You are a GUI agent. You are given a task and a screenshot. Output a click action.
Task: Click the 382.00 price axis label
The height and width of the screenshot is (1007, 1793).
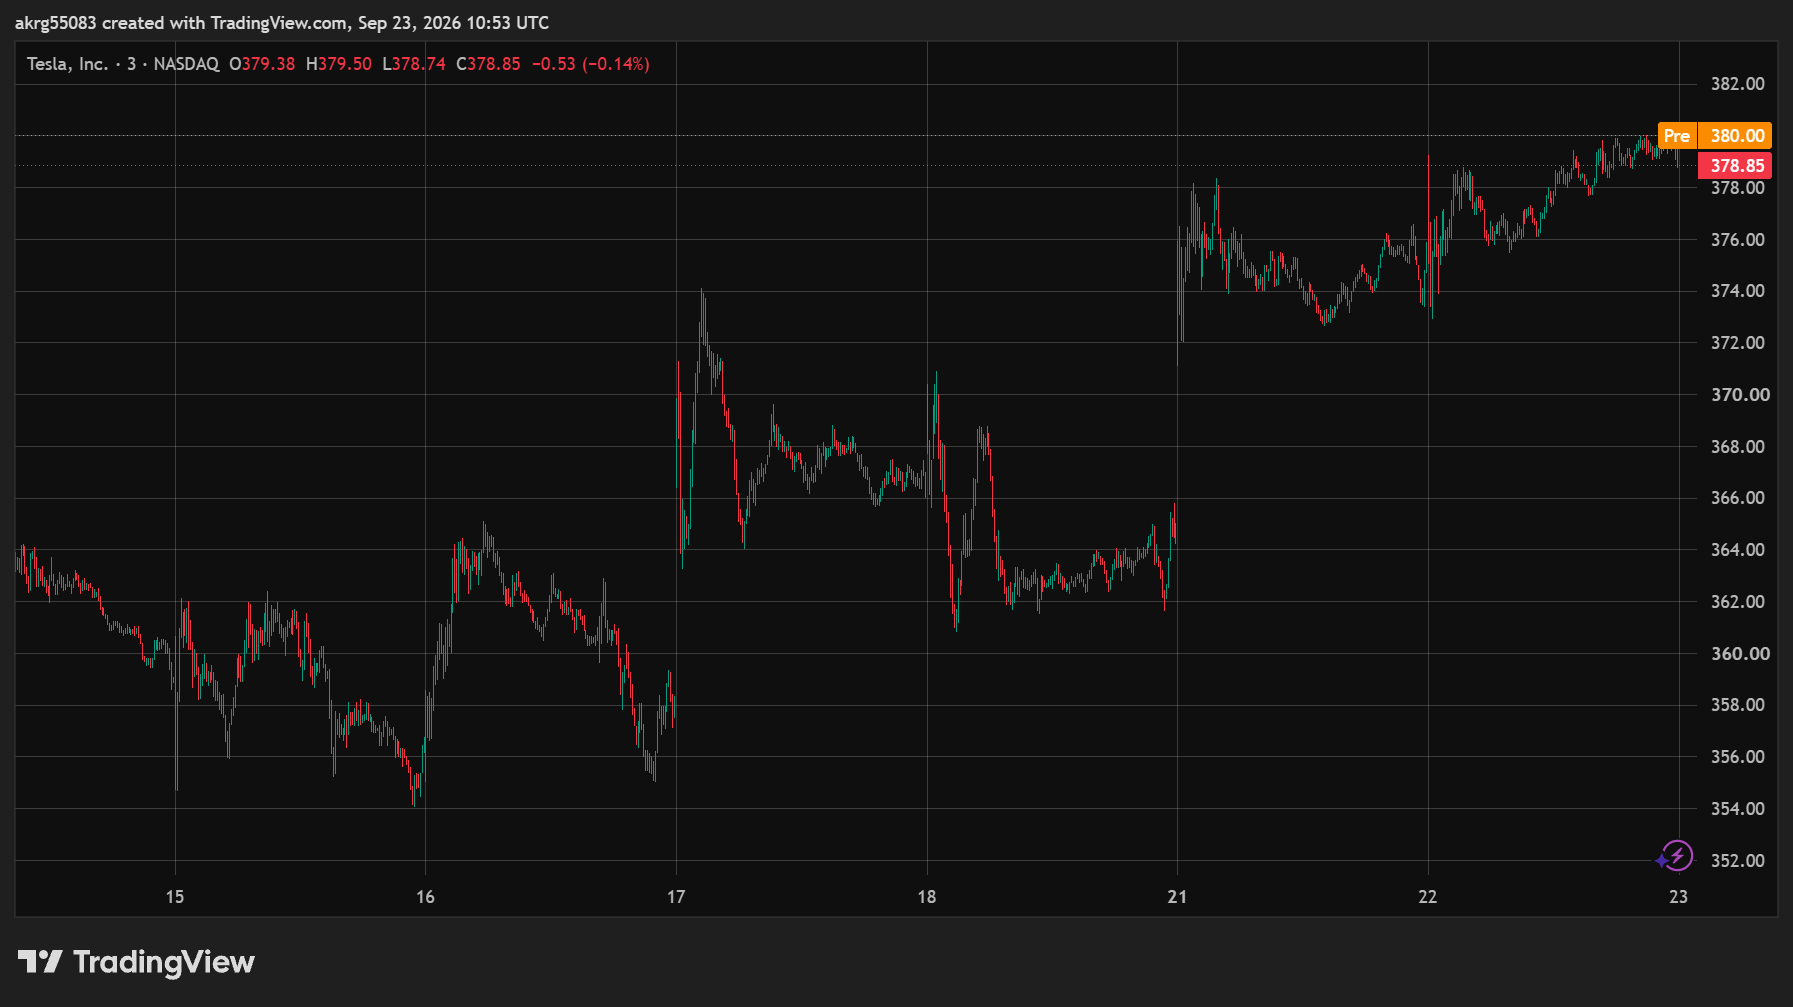tap(1737, 84)
